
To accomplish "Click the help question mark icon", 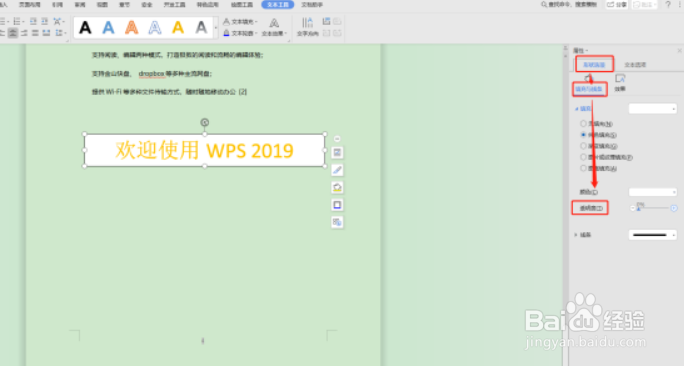I will pyautogui.click(x=668, y=4).
